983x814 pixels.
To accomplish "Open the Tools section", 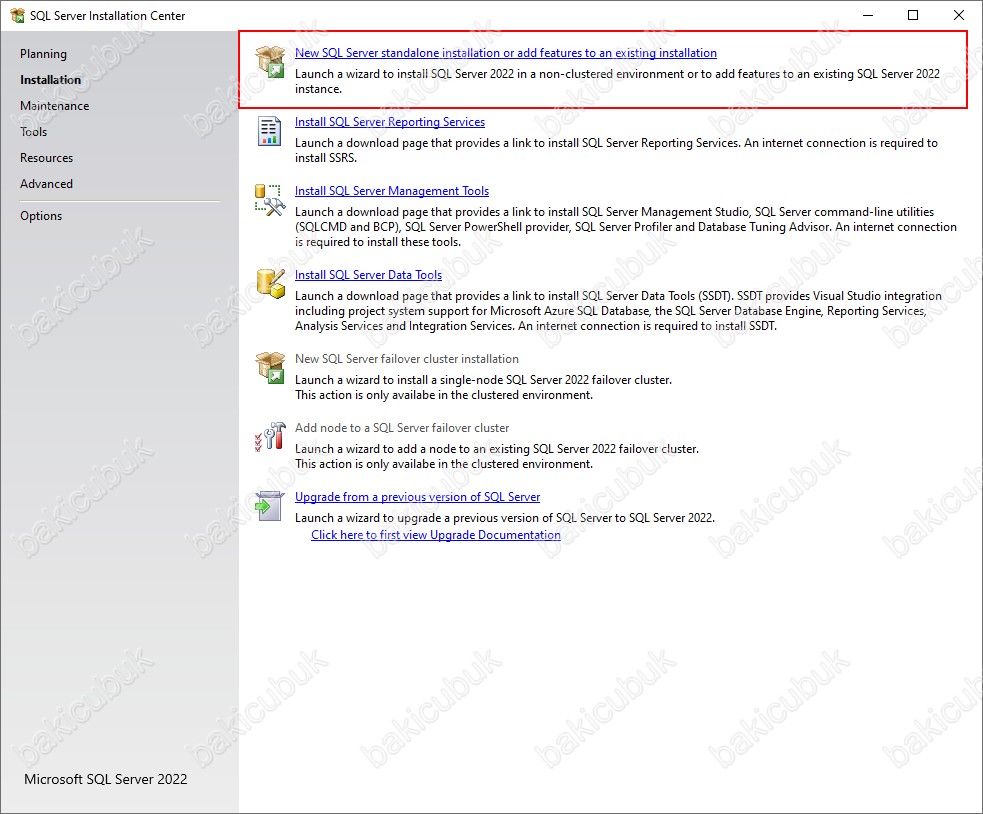I will (x=33, y=132).
